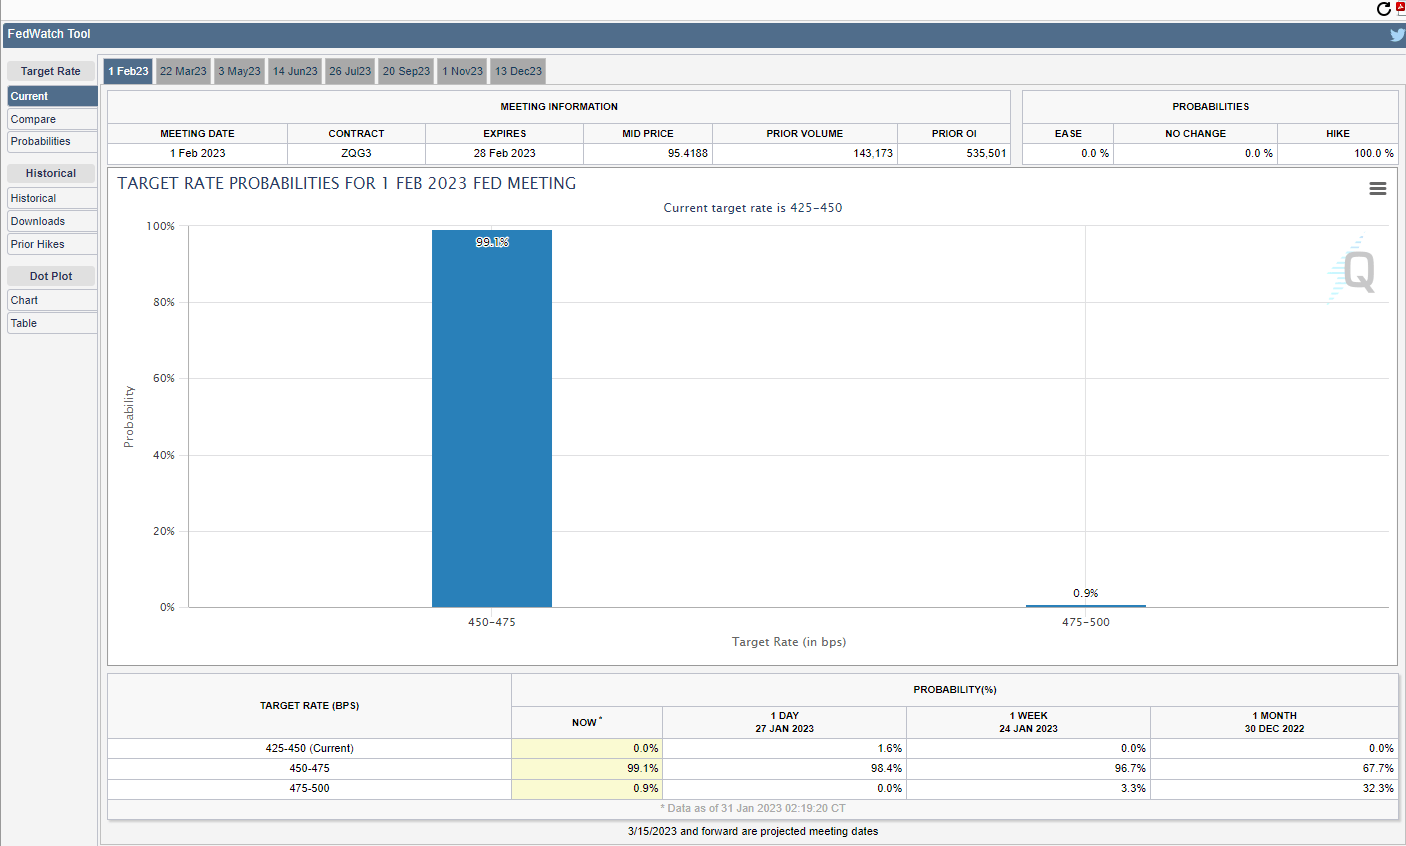1406x846 pixels.
Task: Select the 20 Sep23 meeting tab
Action: 406,71
